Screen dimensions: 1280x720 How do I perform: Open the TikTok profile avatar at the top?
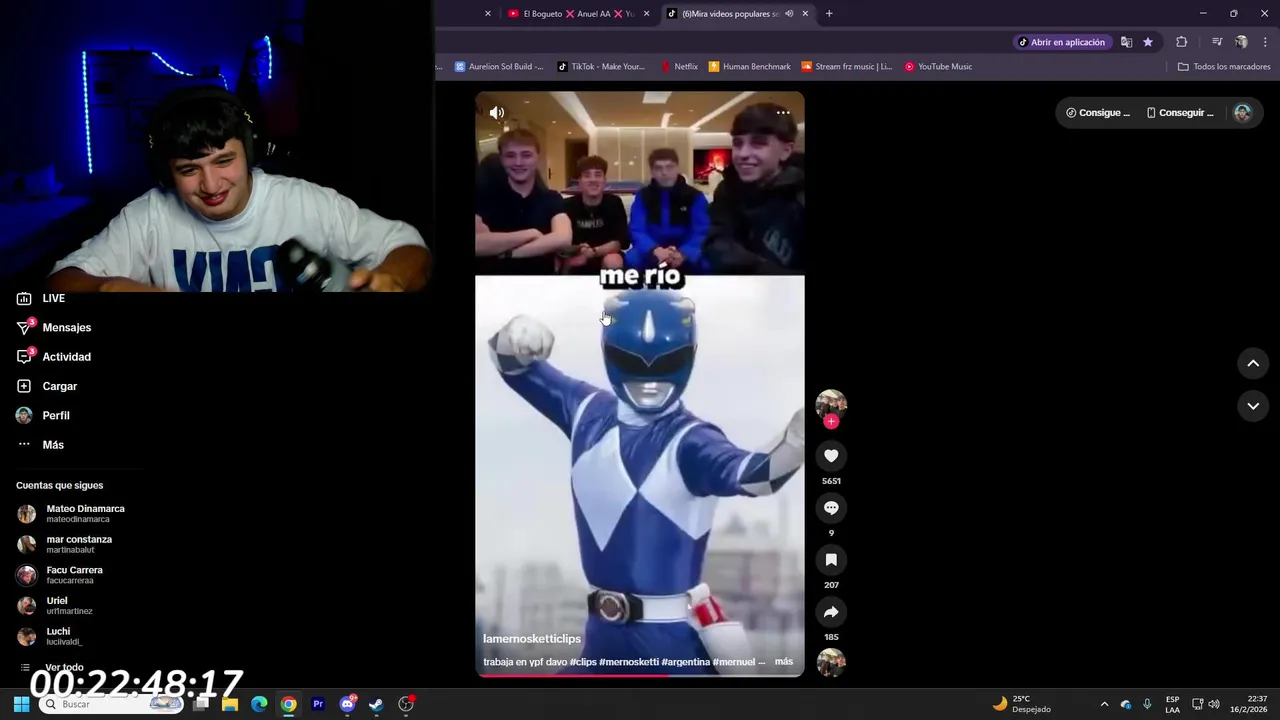point(1242,113)
